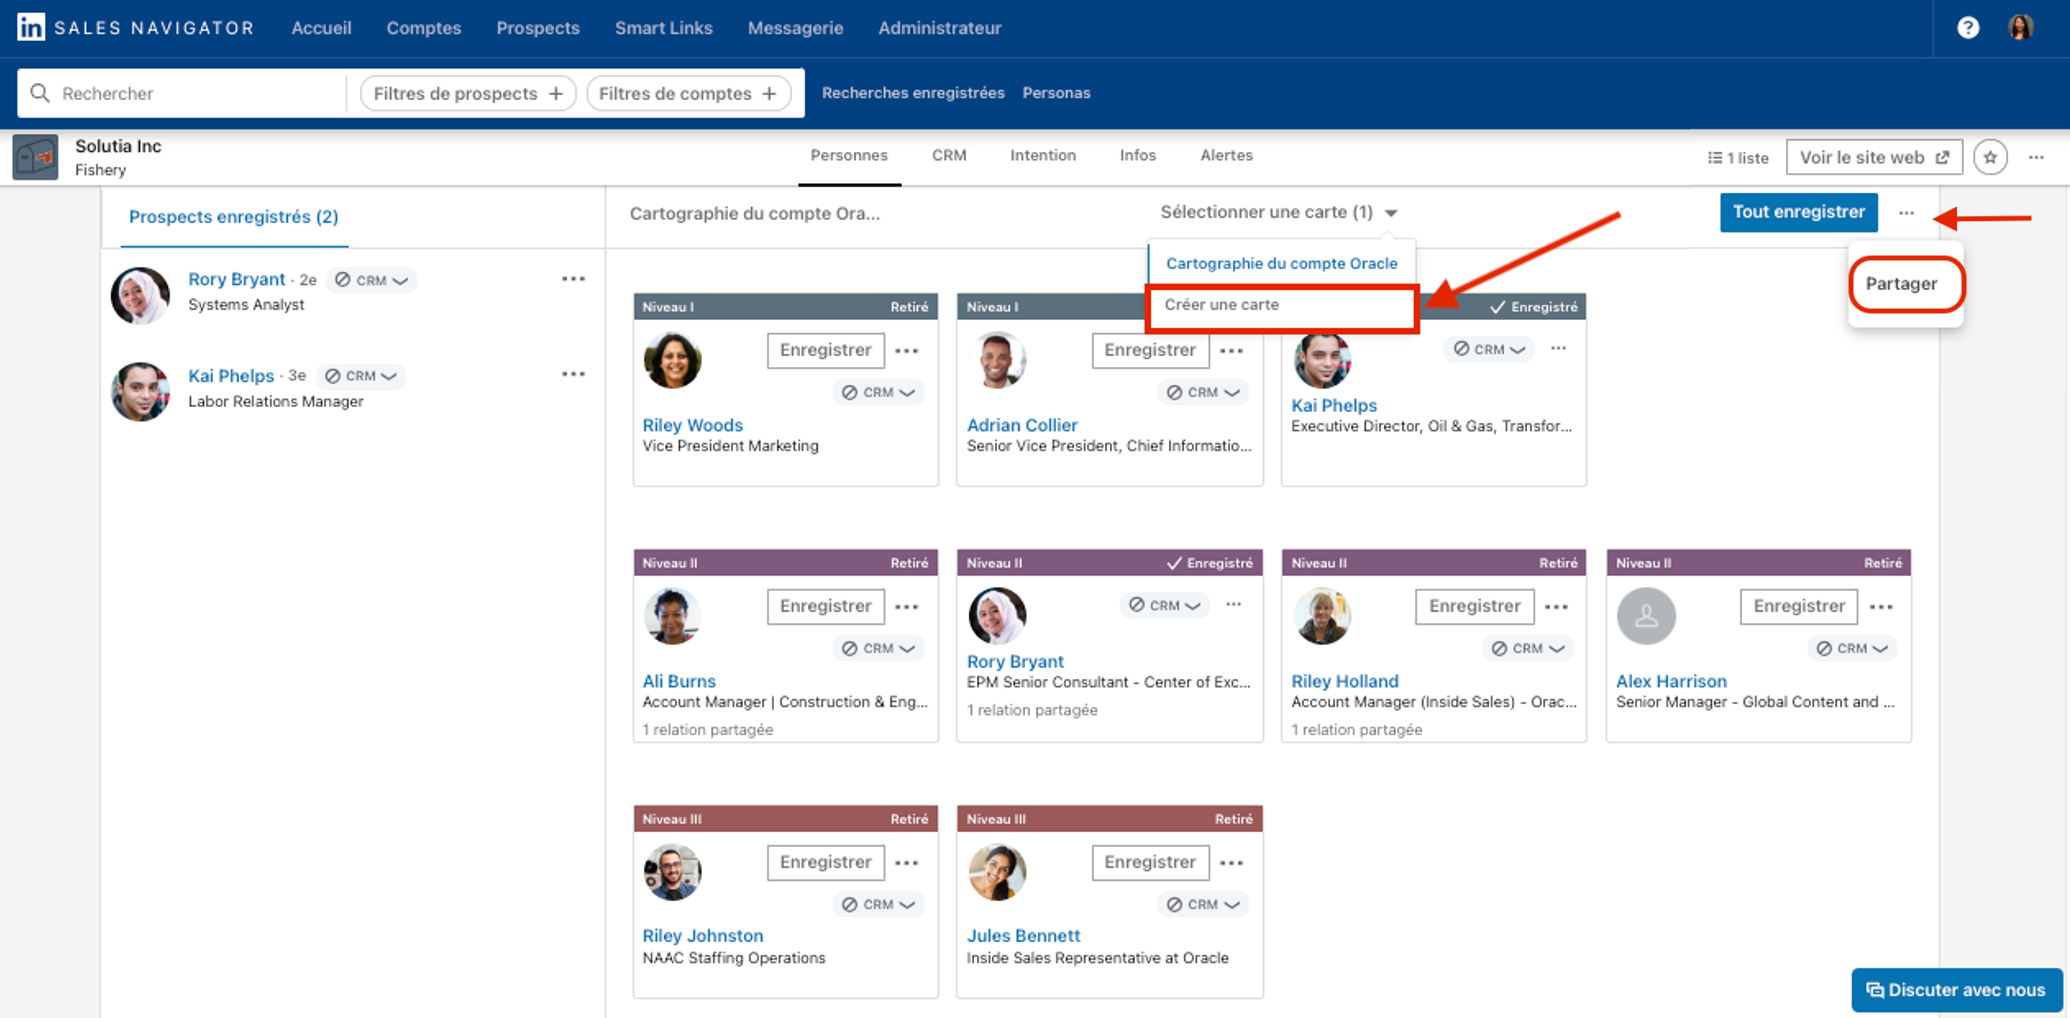2070x1018 pixels.
Task: Click Voir le site web button
Action: (x=1874, y=157)
